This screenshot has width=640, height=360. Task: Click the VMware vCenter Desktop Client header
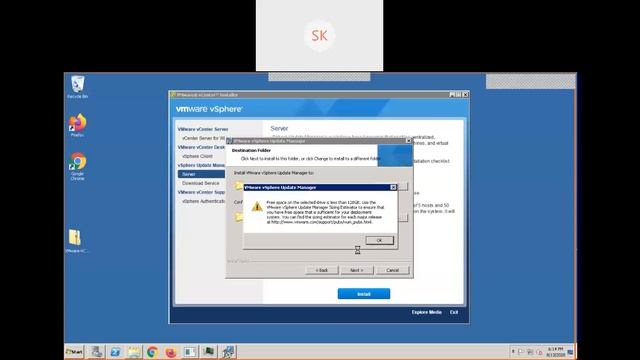pyautogui.click(x=201, y=147)
